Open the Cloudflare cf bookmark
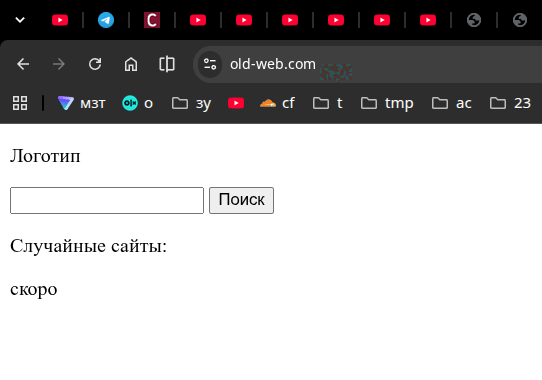Viewport: 542px width, 380px height. [x=277, y=103]
